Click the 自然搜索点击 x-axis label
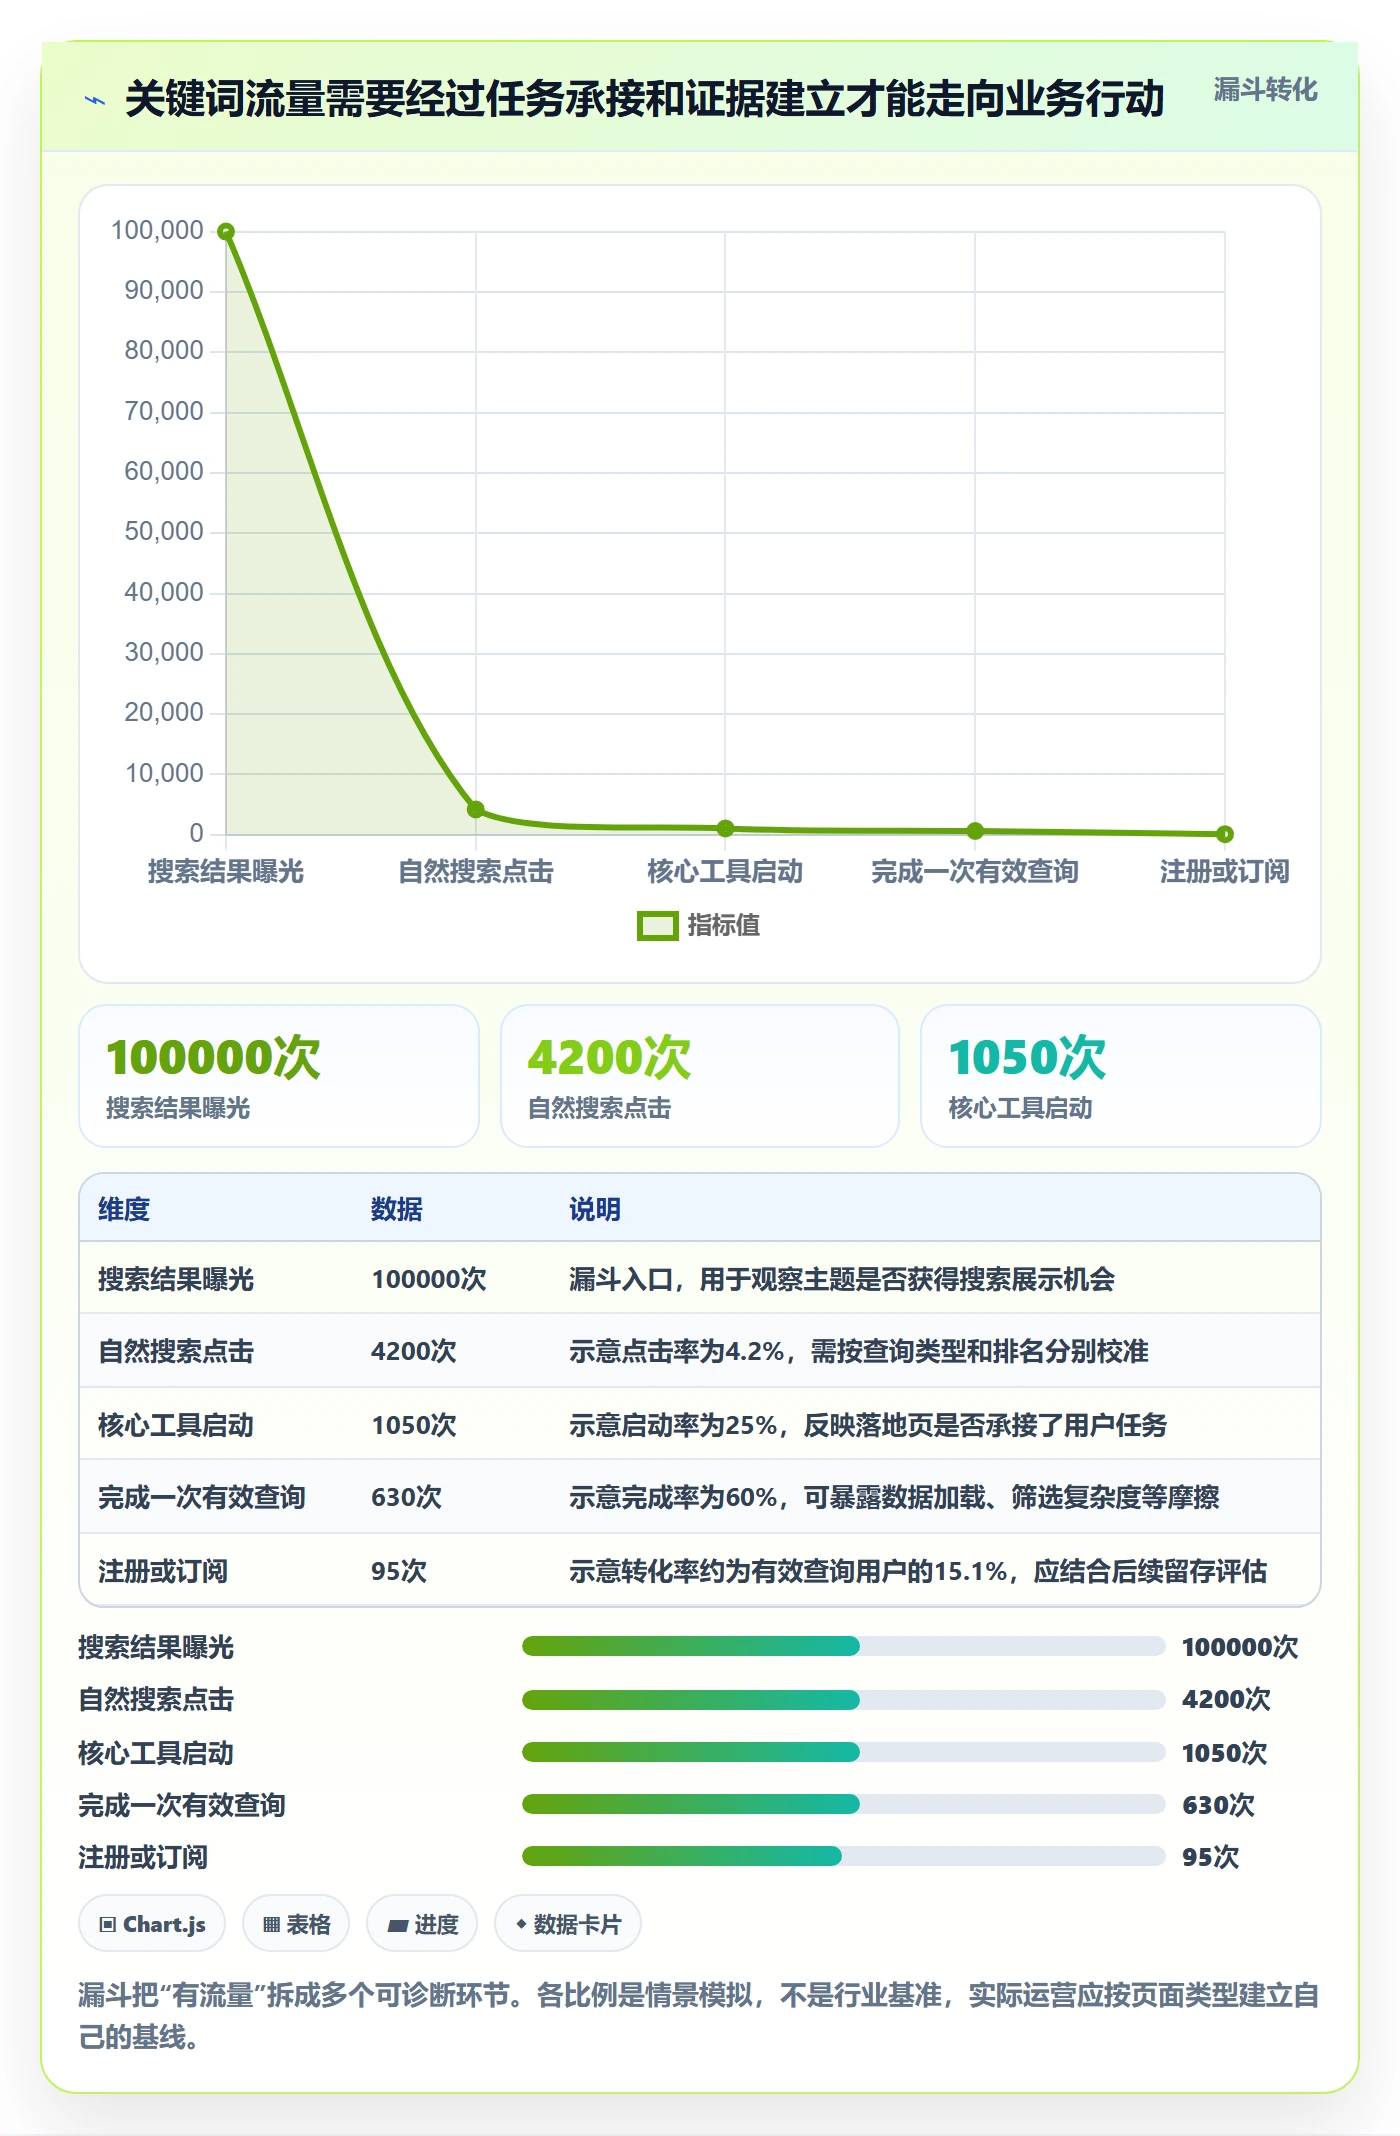This screenshot has height=2136, width=1400. coord(476,871)
